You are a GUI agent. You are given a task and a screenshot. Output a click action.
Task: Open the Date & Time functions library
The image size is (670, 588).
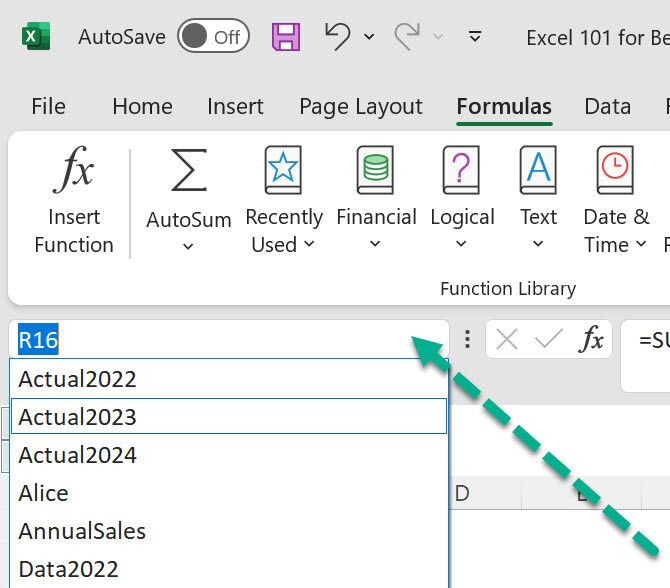click(614, 171)
